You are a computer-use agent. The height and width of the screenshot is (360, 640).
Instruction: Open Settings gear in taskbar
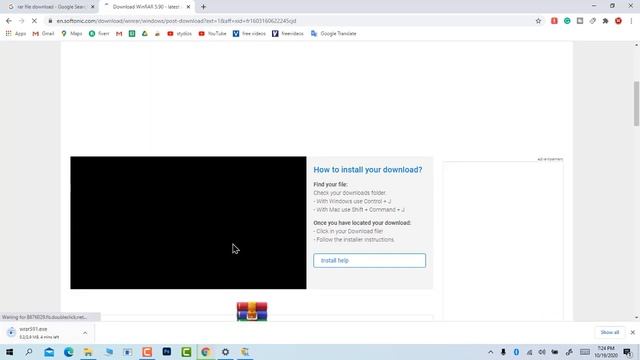[x=225, y=352]
